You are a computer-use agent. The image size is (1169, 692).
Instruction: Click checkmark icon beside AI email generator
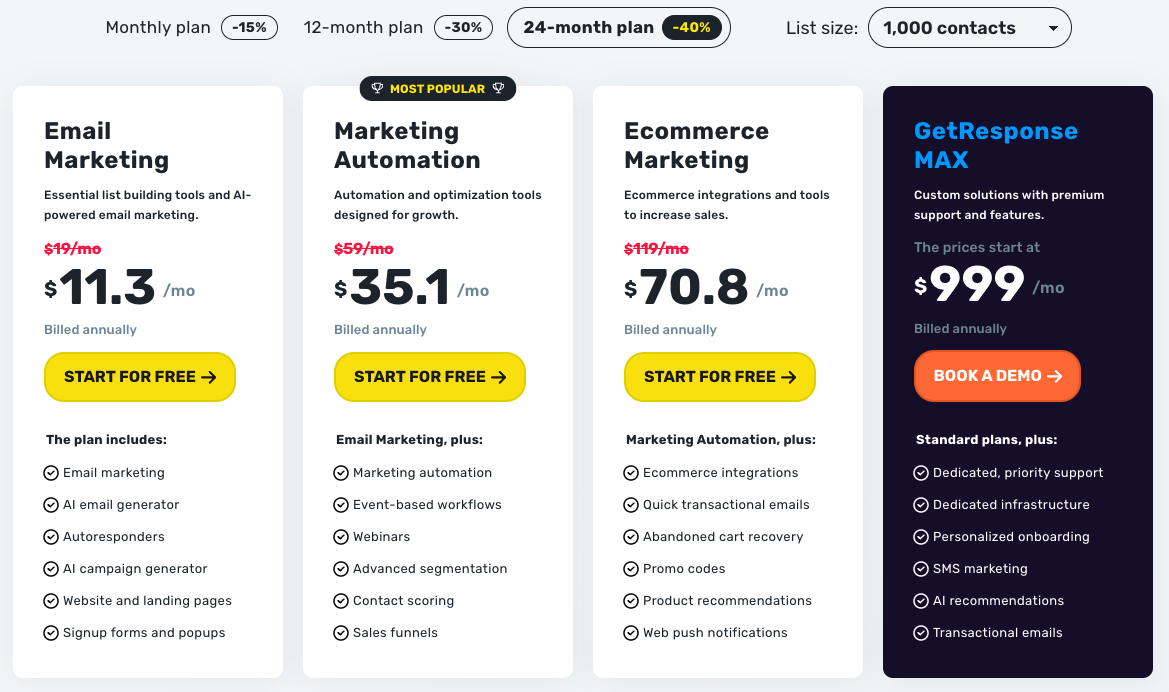51,505
